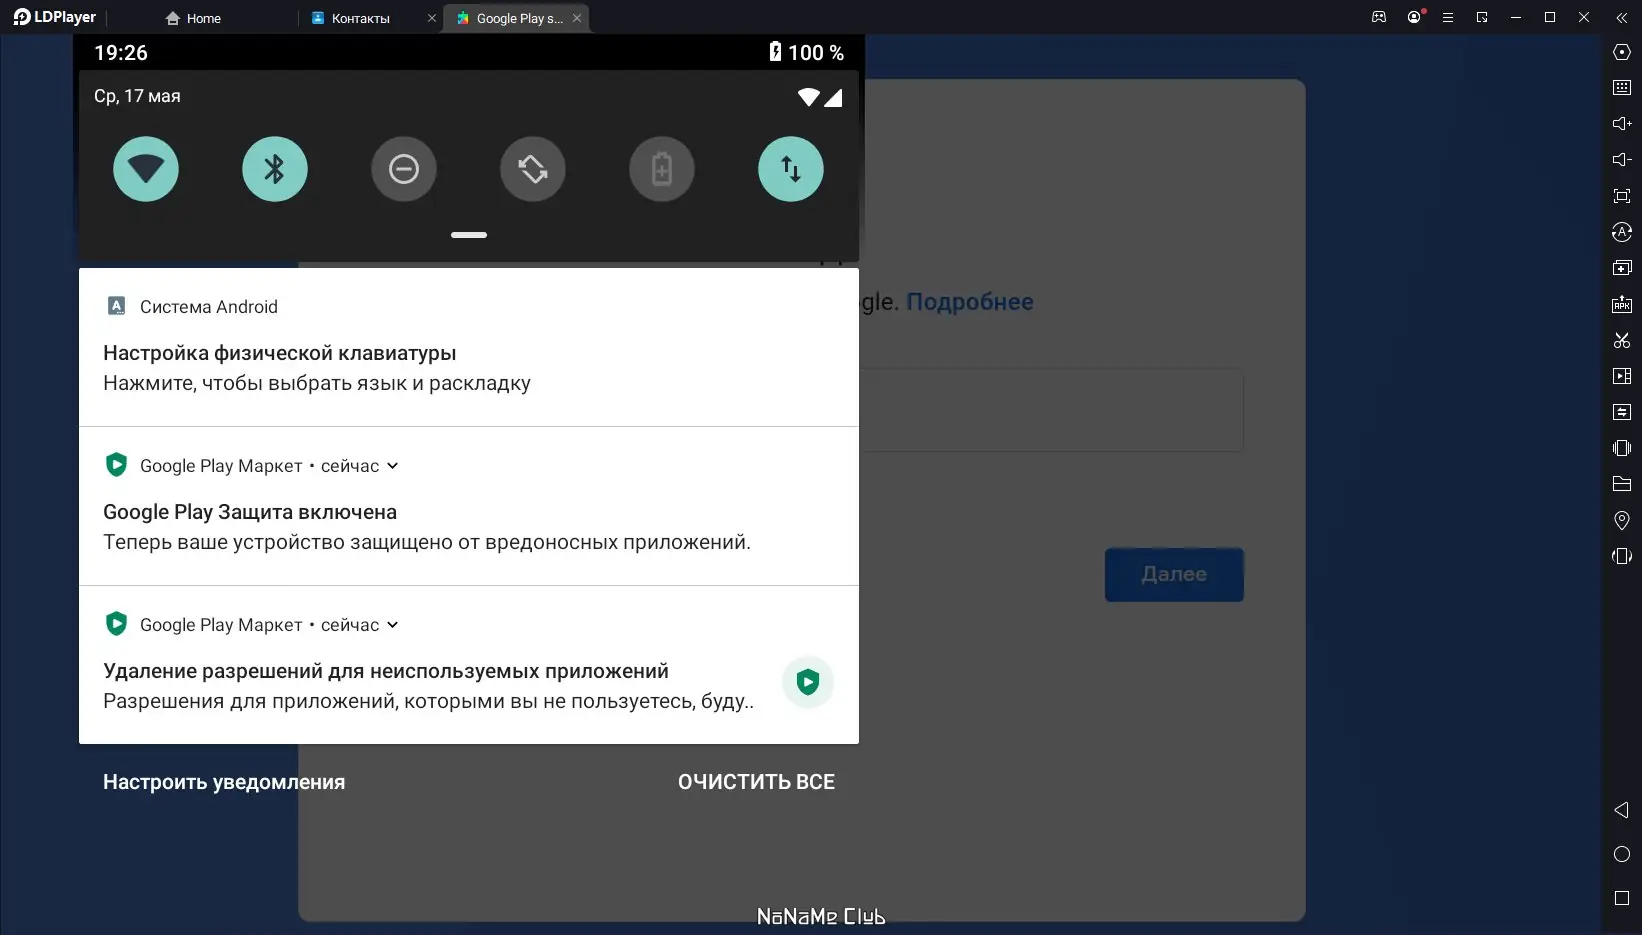Toggle auto-rotate quick settings tile

[x=533, y=169]
